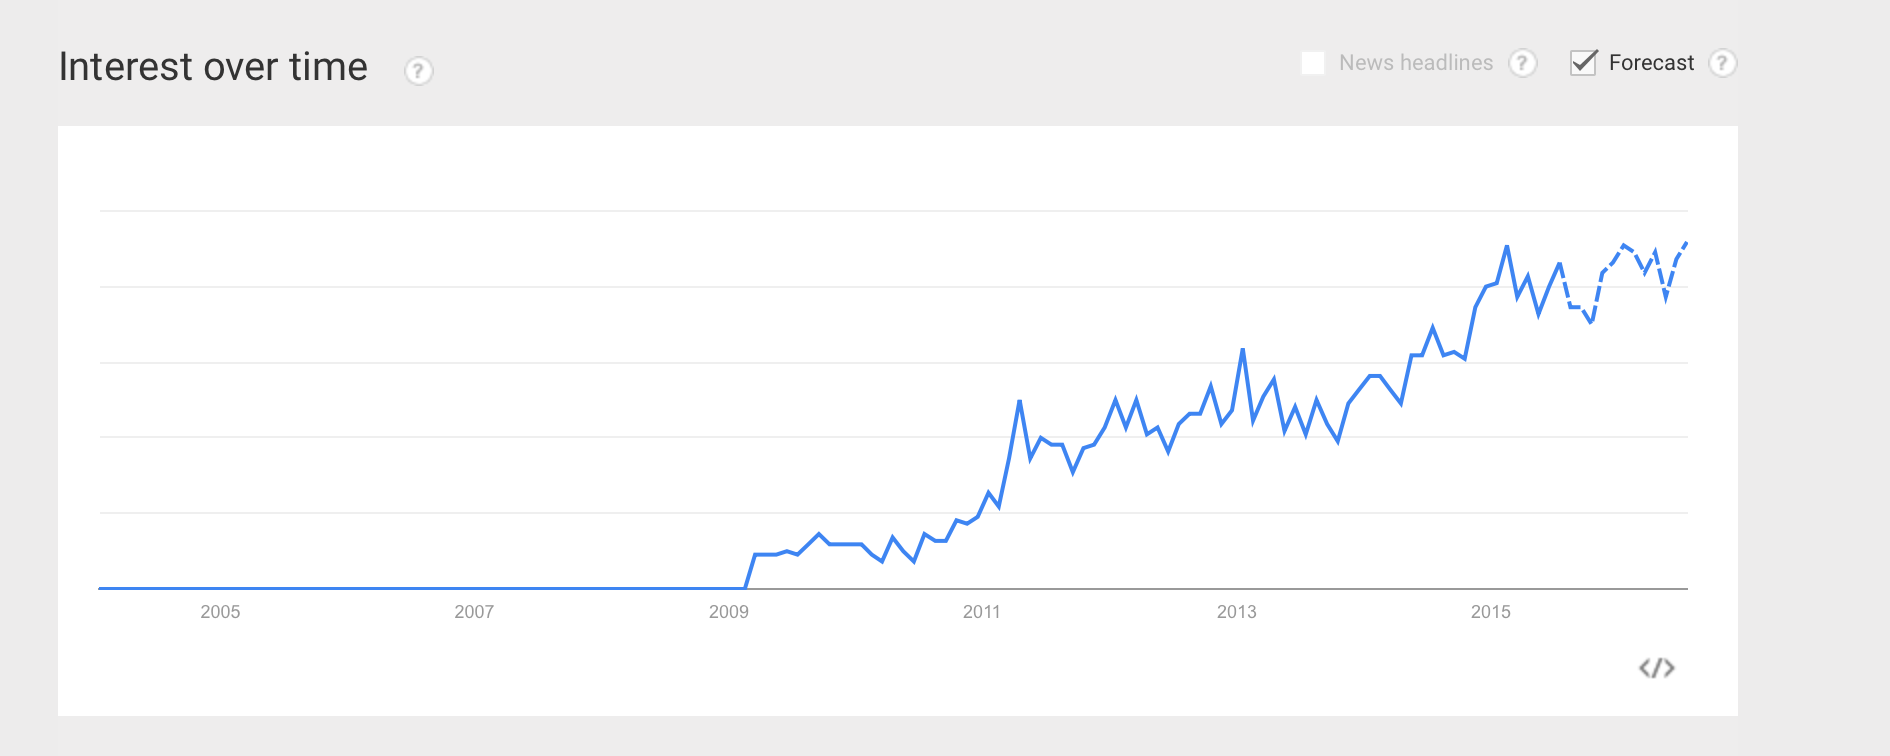This screenshot has width=1890, height=756.
Task: Enable the News headlines checkbox
Action: [x=1313, y=63]
